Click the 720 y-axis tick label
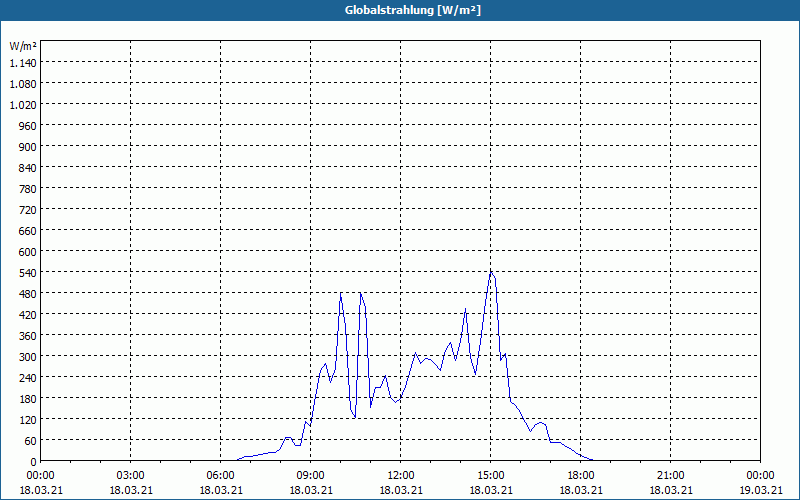The image size is (800, 500). pos(28,210)
